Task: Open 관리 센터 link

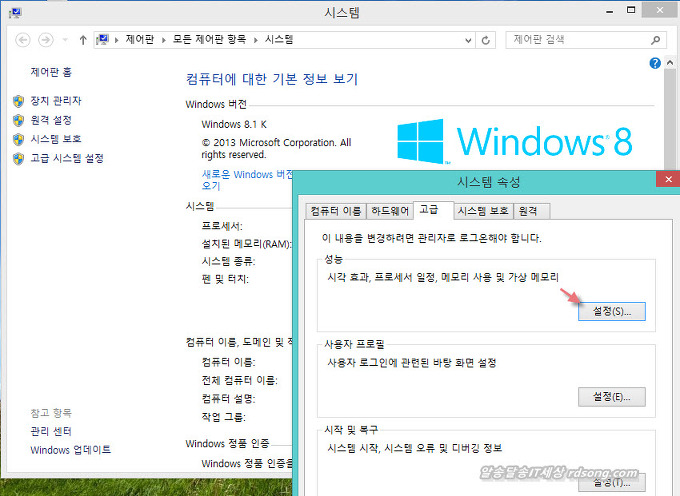Action: tap(51, 431)
